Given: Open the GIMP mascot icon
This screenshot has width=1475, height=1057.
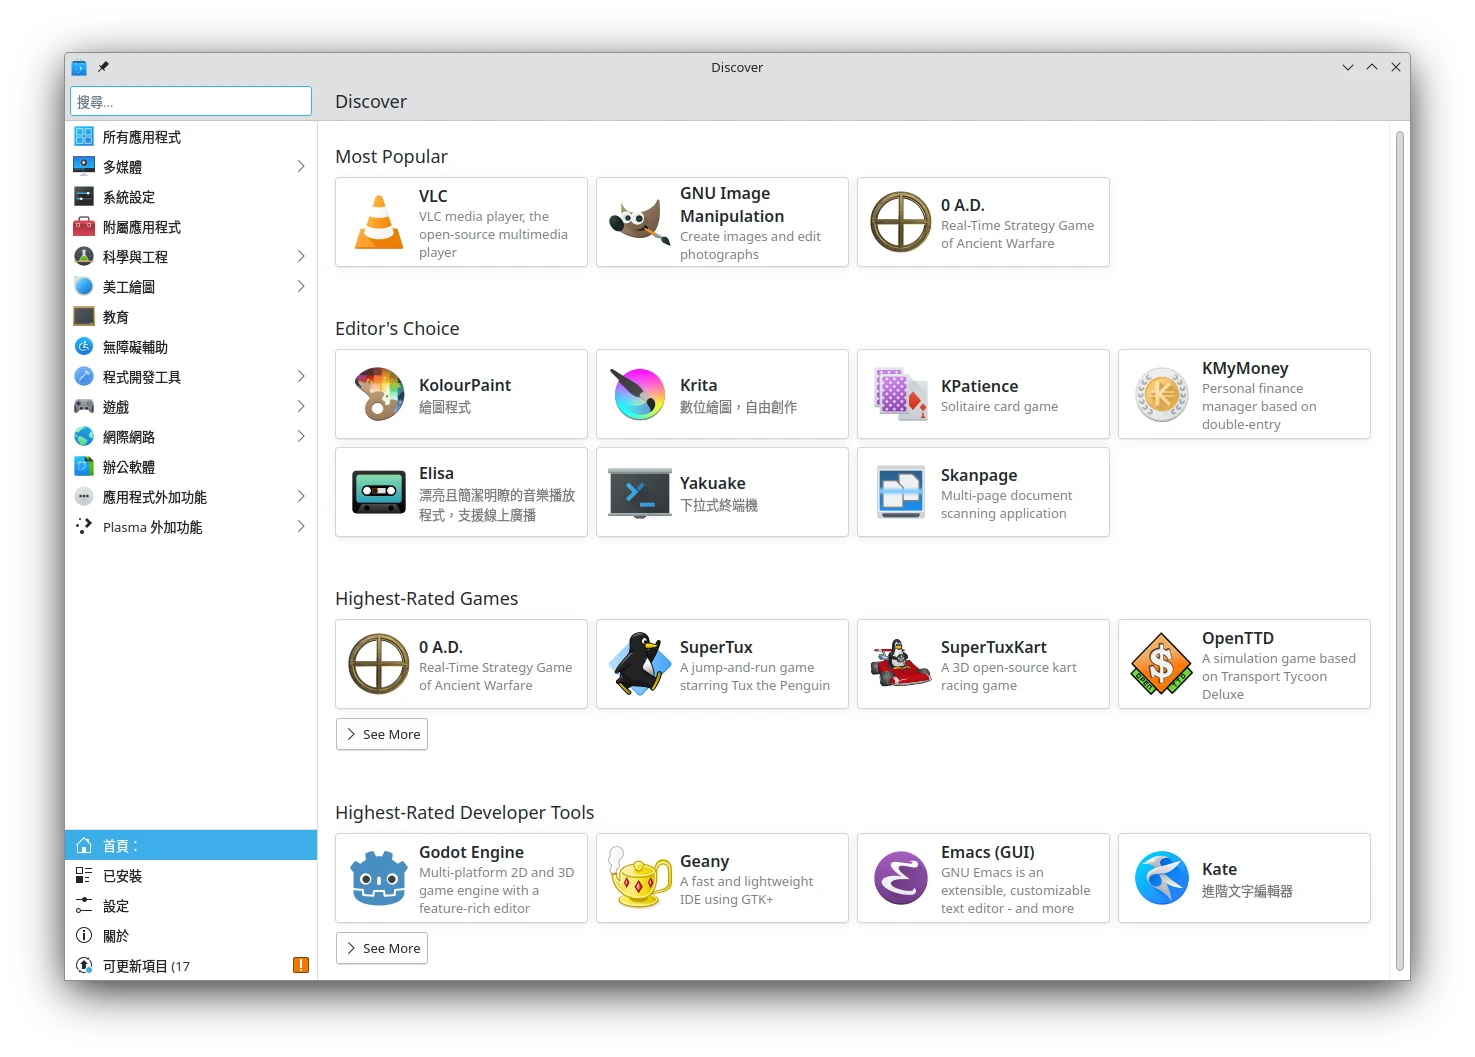Looking at the screenshot, I should (x=640, y=222).
